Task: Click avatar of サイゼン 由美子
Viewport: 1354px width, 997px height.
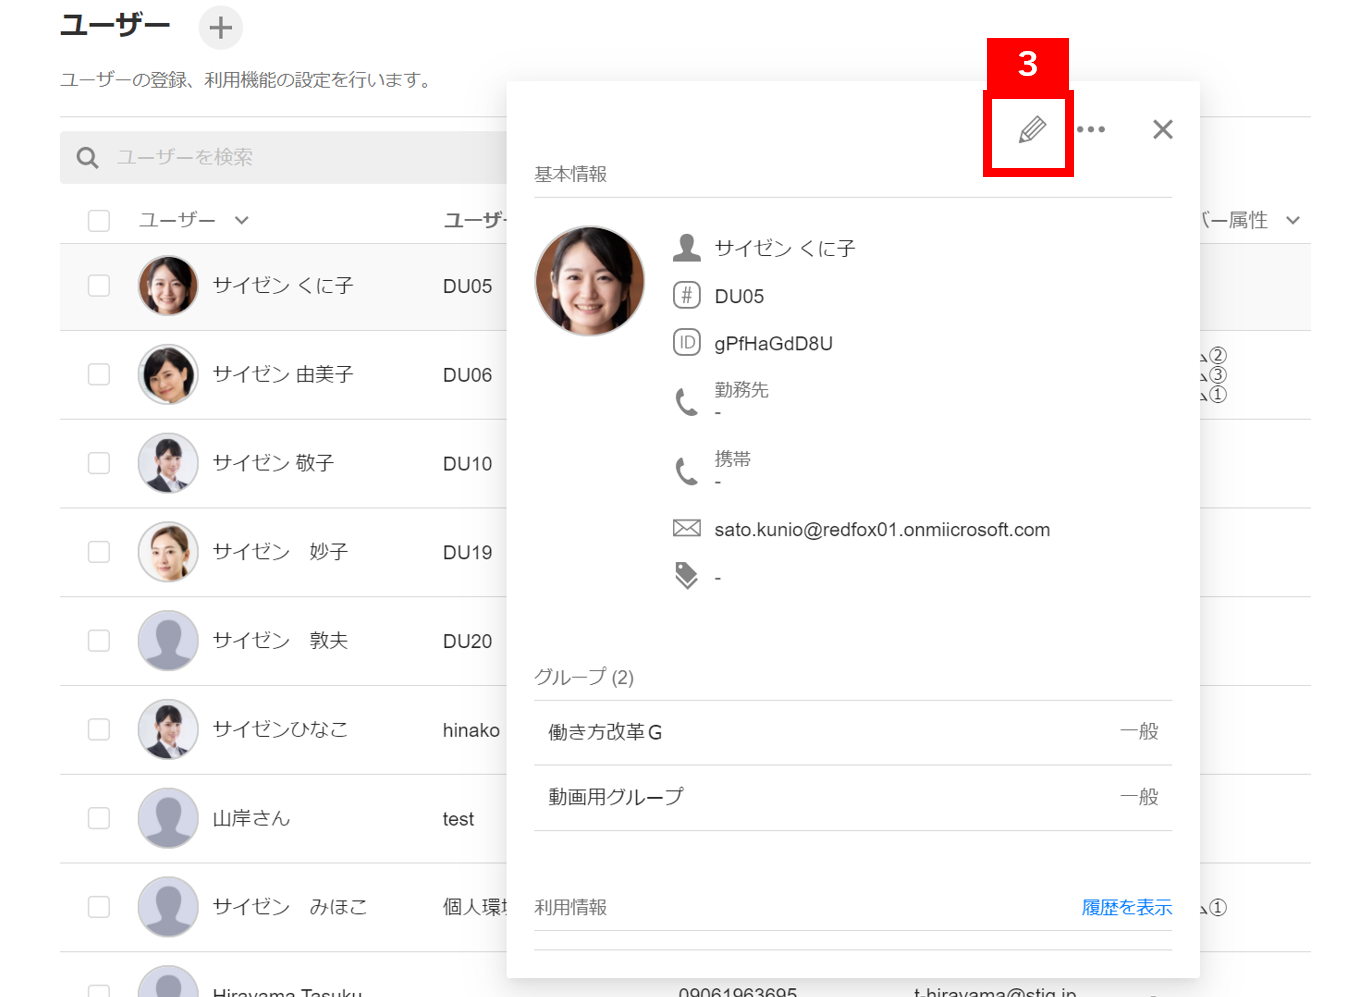Action: (x=168, y=374)
